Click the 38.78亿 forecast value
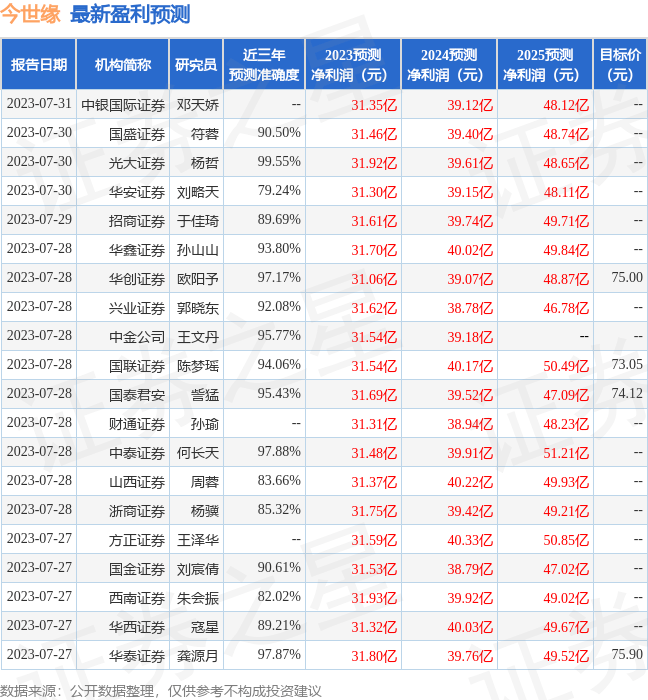This screenshot has height=700, width=648. (x=470, y=308)
